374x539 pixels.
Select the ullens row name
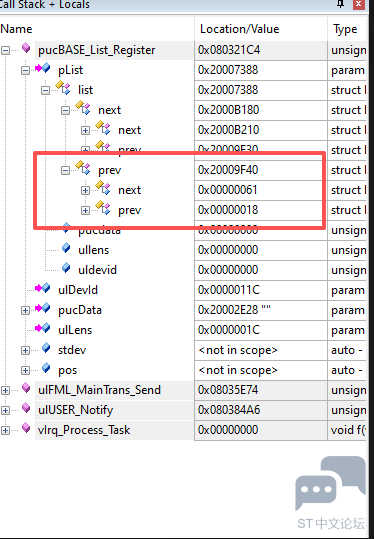94,250
